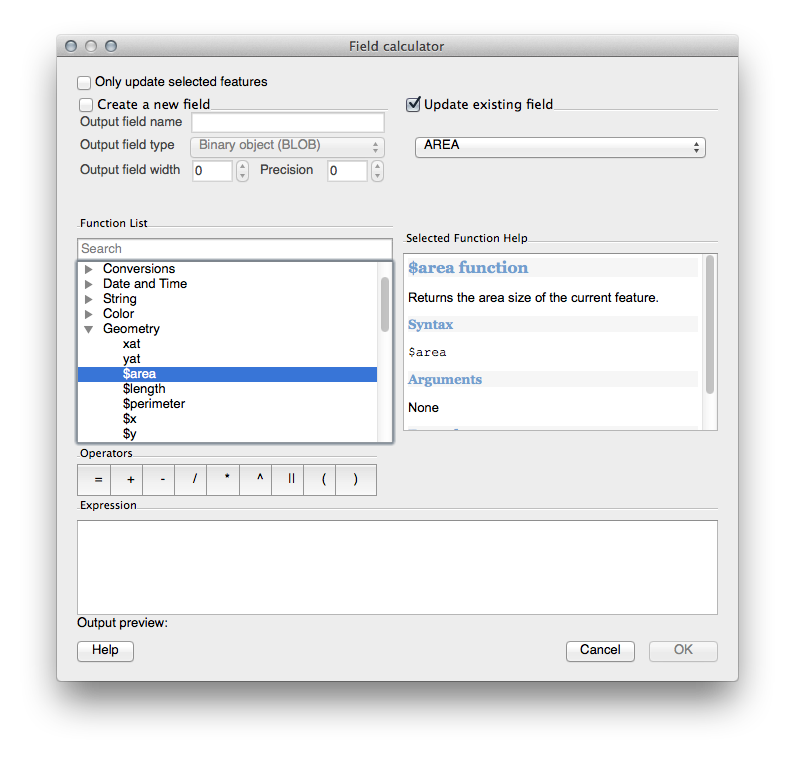Screen dimensions: 795x760
Task: Select the $length function entry
Action: point(144,389)
